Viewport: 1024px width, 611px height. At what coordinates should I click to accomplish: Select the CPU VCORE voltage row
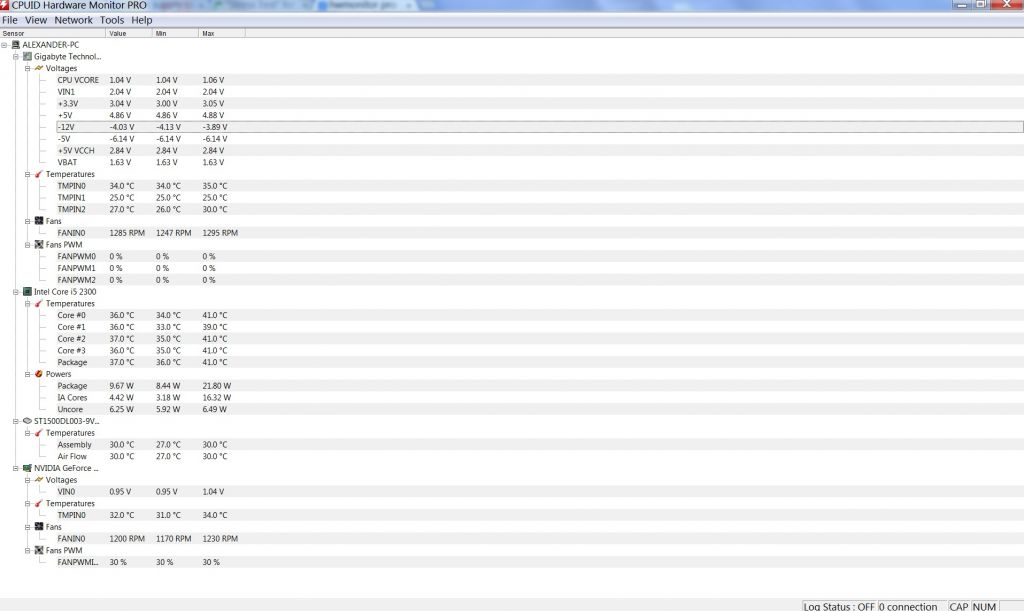[539, 80]
